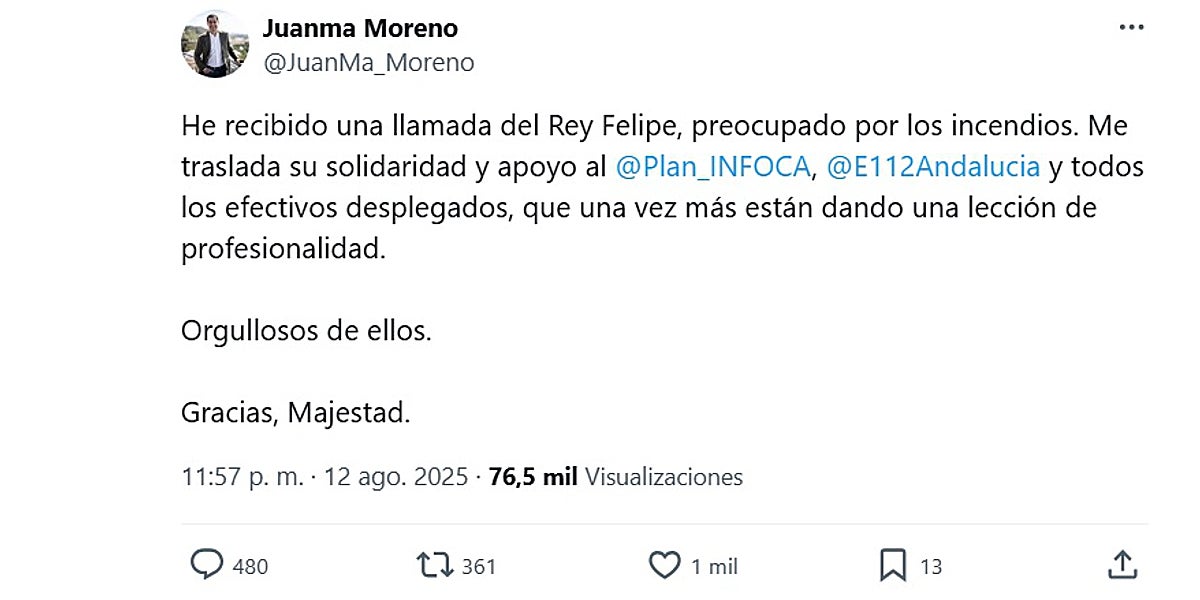Viewport: 1200px width, 600px height.
Task: Visit the @E112Andalucia mention link
Action: pyautogui.click(x=933, y=167)
